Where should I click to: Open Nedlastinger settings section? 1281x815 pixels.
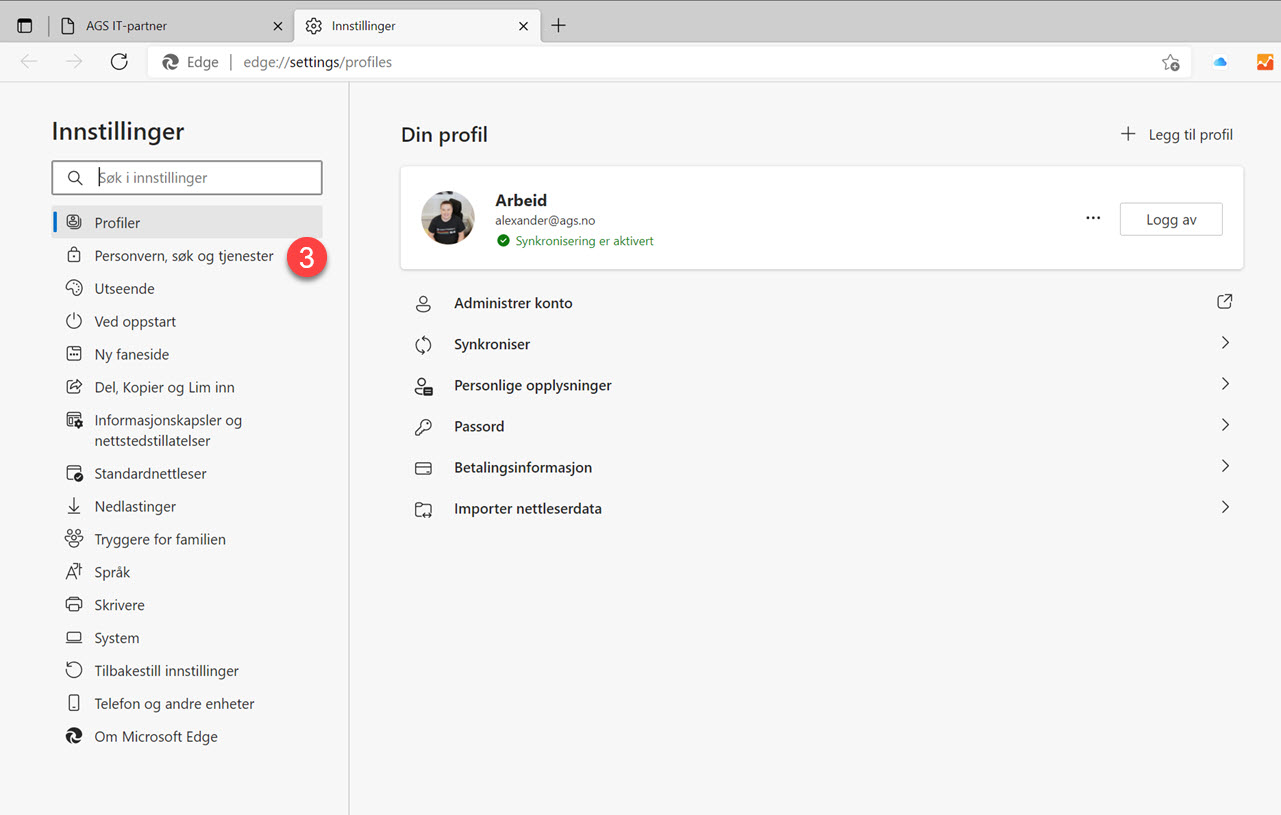(187, 507)
